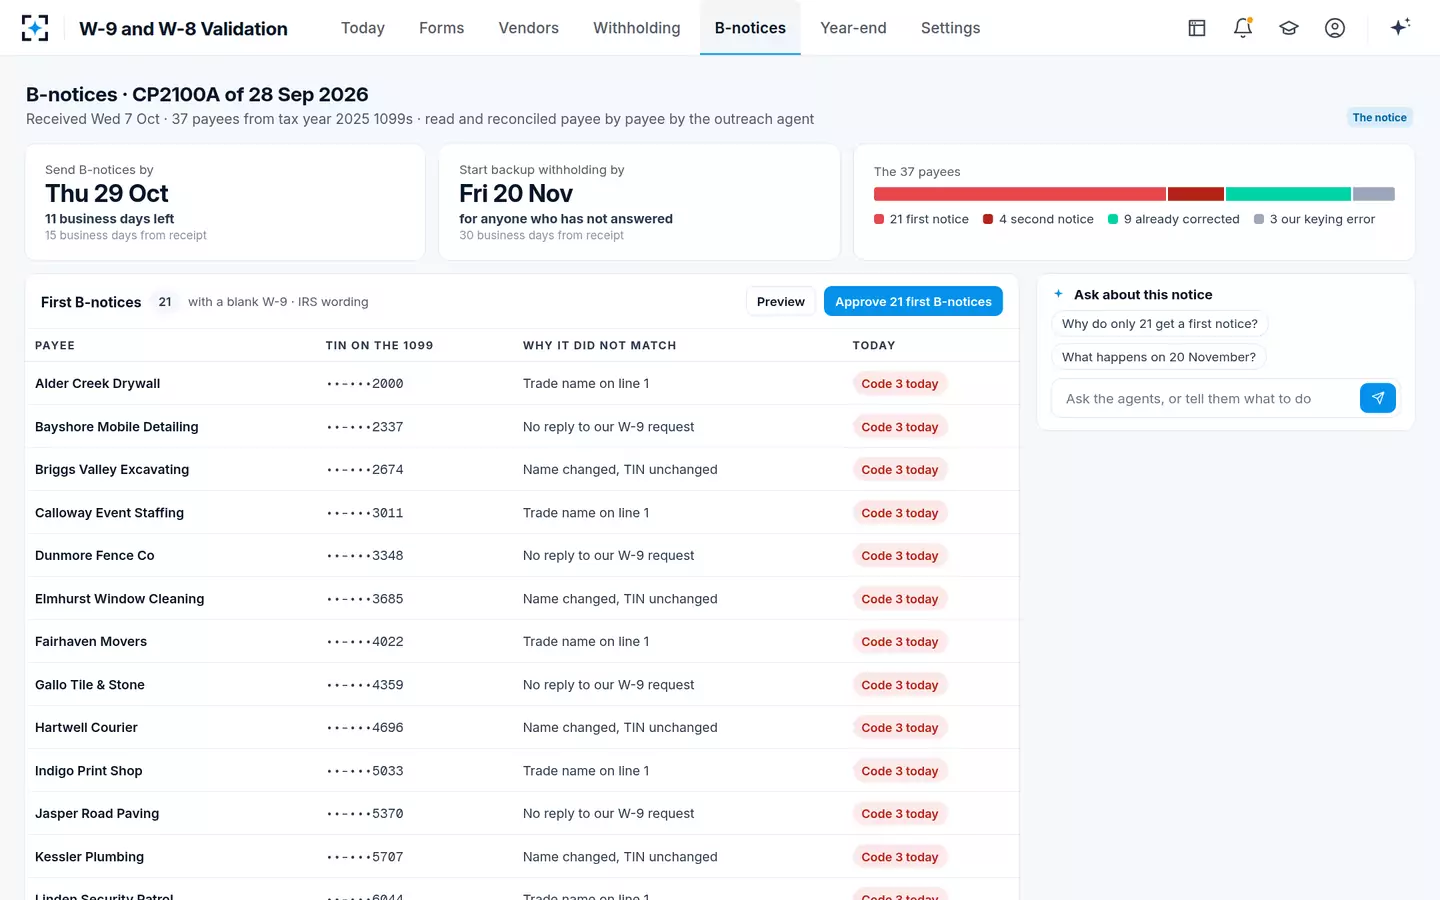Select payee Hartwell Courier
1440x900 pixels.
(x=87, y=728)
